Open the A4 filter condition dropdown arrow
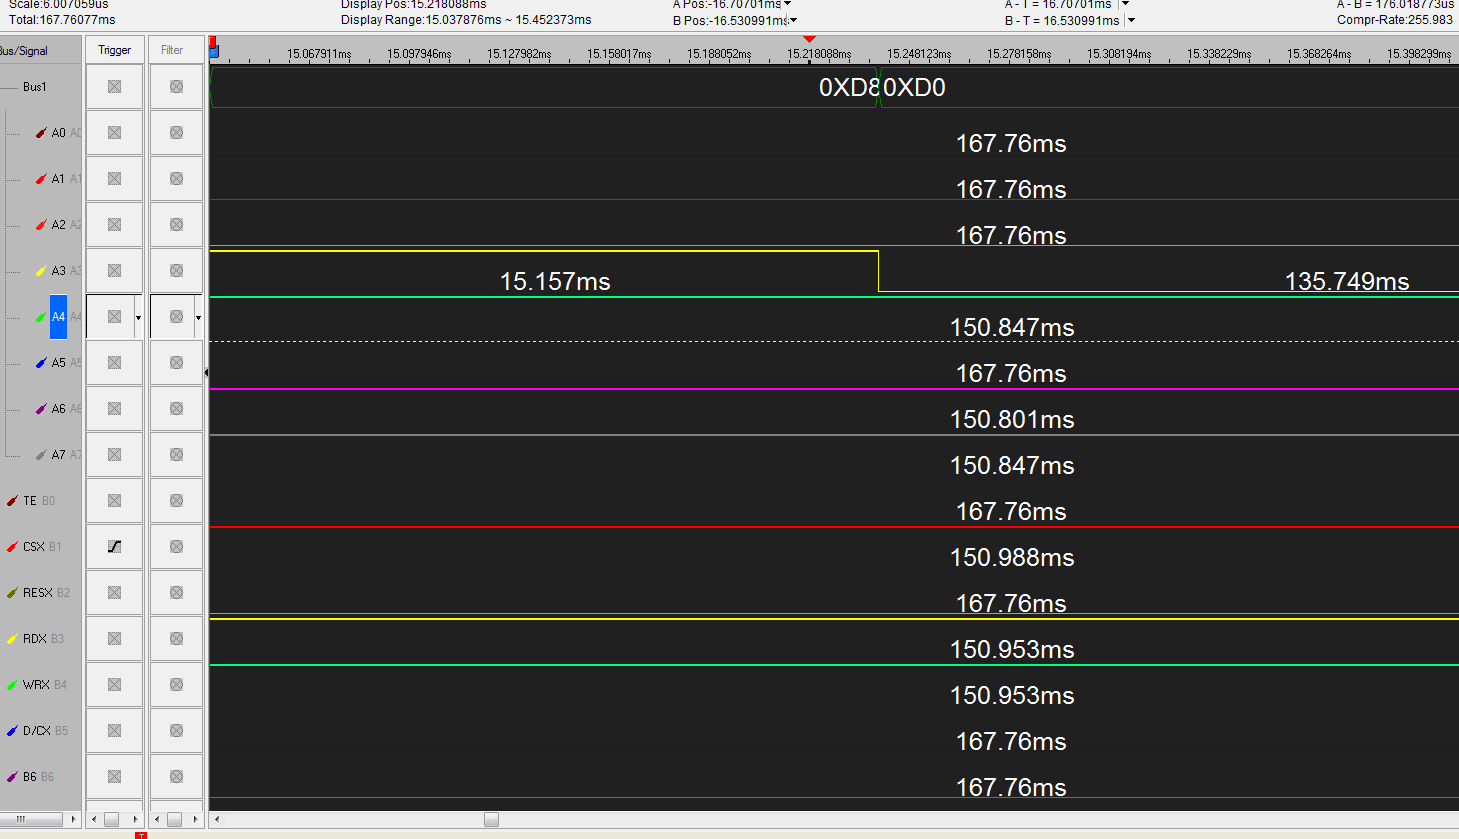 tap(198, 318)
